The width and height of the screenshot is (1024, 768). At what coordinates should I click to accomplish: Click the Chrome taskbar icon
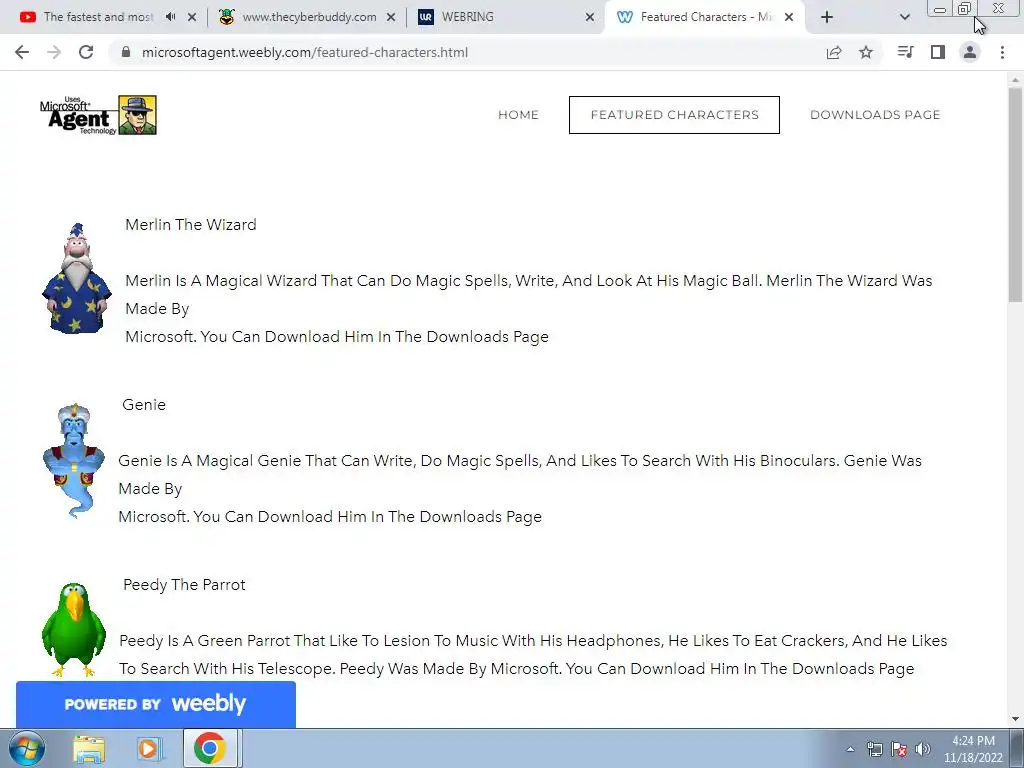(x=209, y=748)
